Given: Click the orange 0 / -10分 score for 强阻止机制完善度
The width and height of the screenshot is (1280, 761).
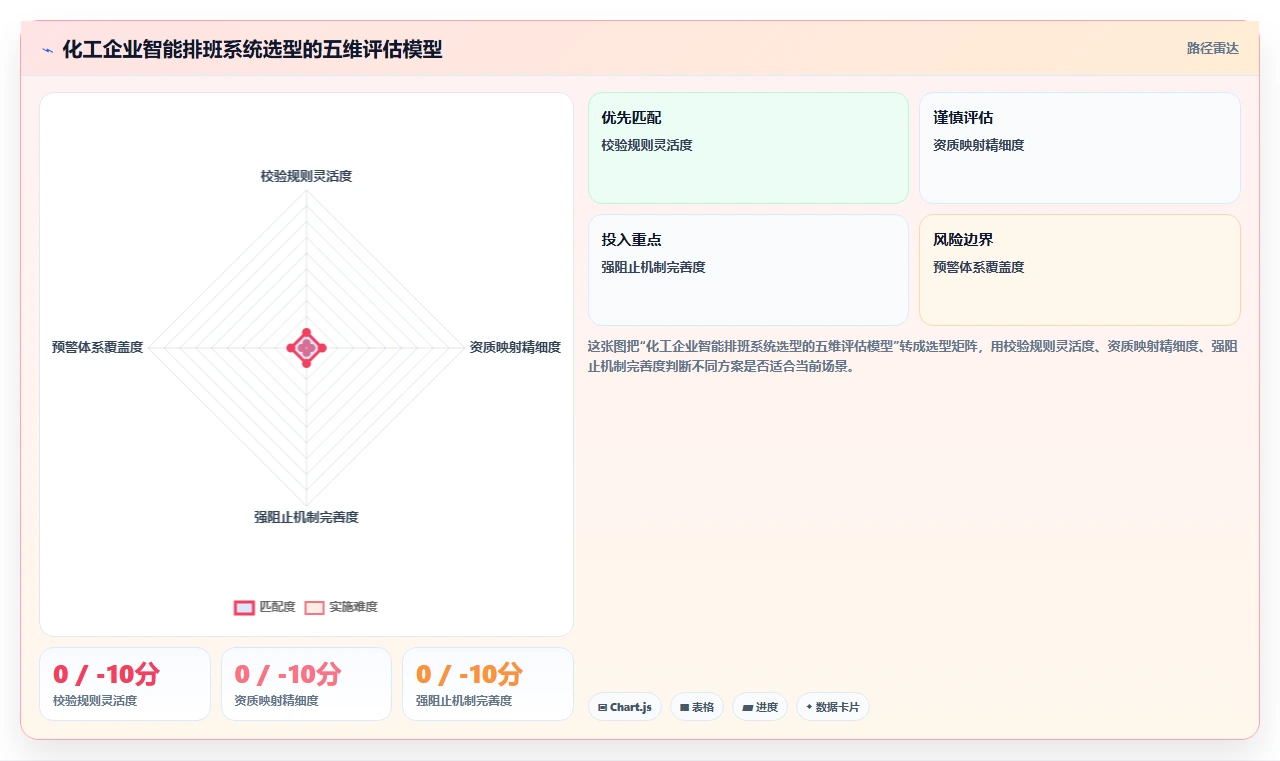Looking at the screenshot, I should pos(469,674).
